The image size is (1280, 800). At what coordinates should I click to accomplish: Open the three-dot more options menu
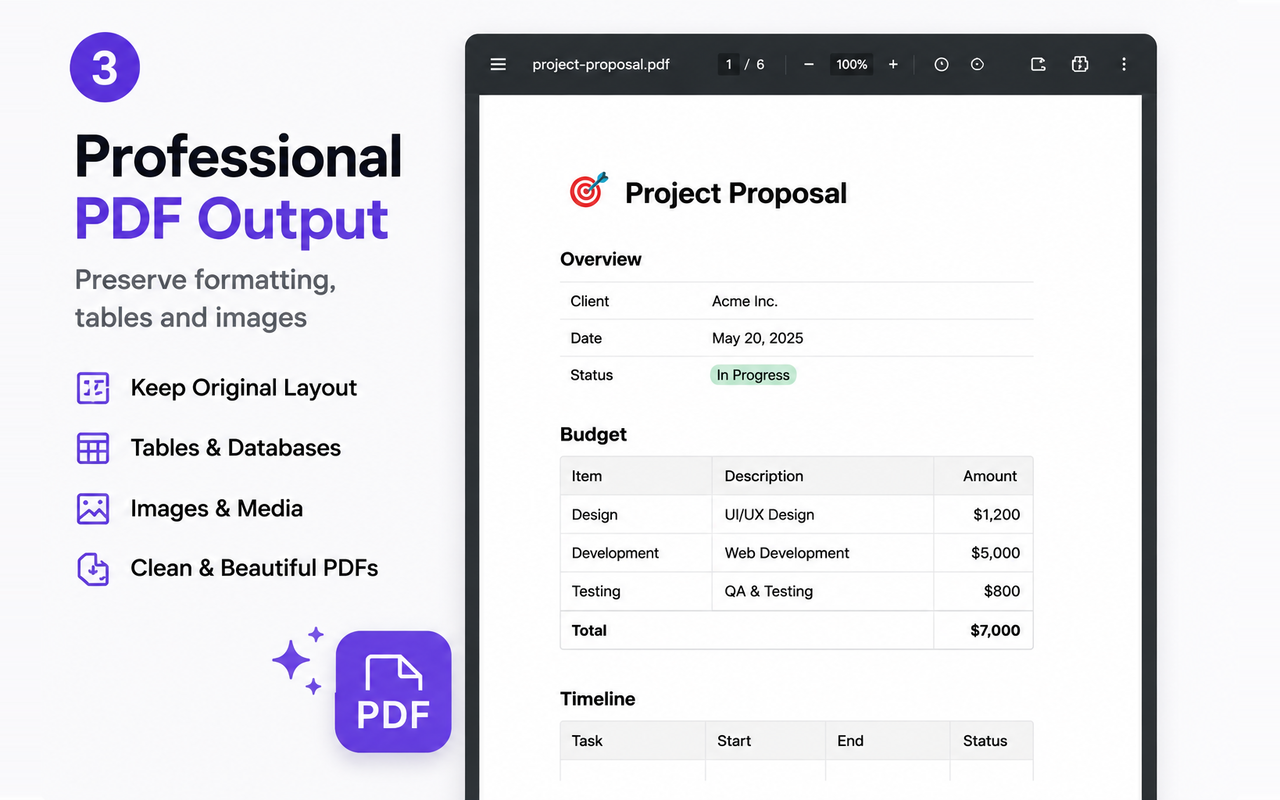click(x=1124, y=64)
